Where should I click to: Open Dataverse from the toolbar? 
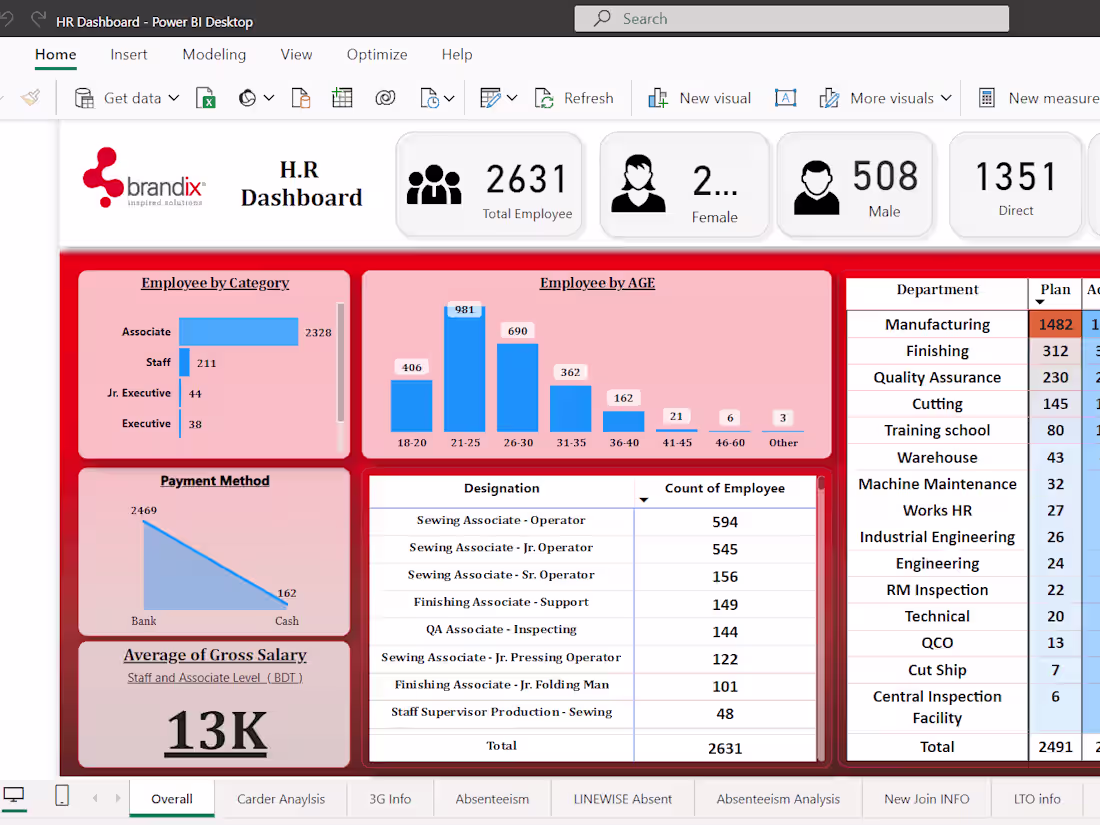[x=385, y=97]
